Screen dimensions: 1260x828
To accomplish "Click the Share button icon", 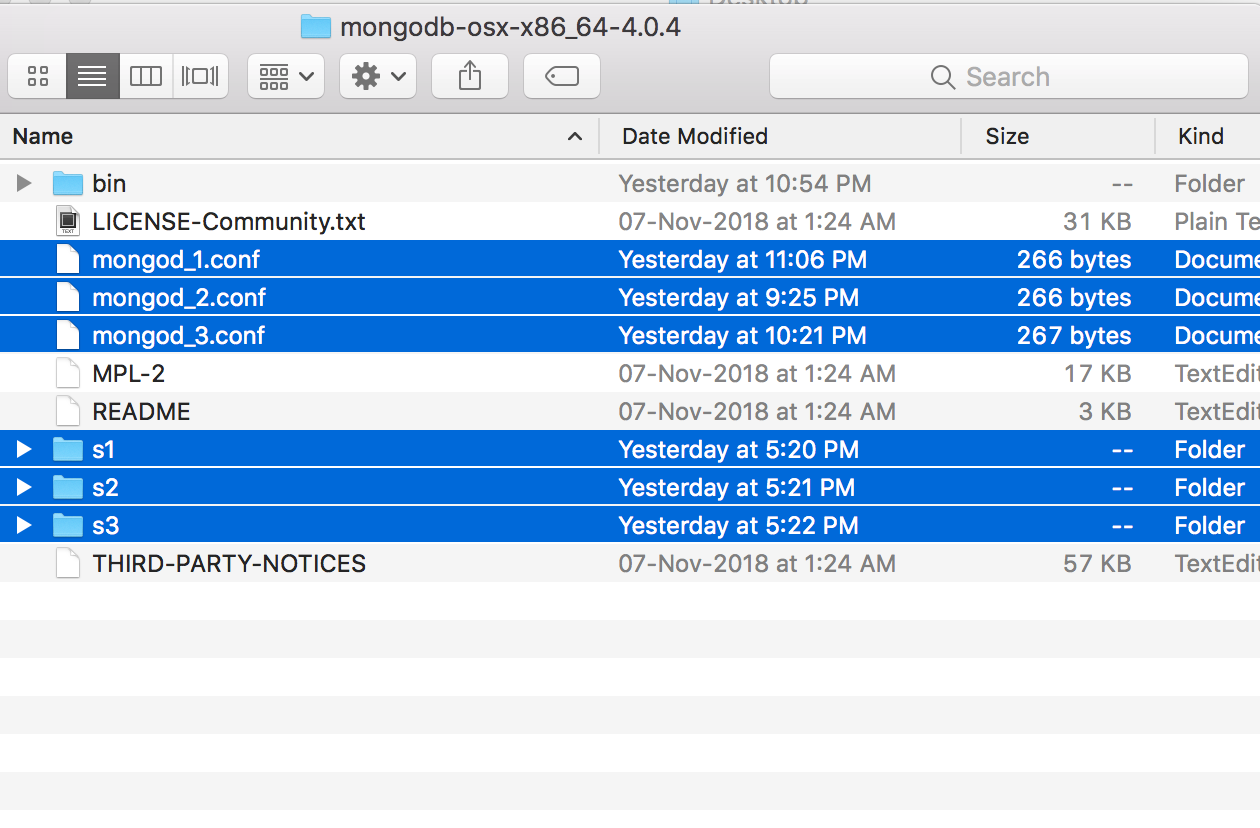I will 469,76.
